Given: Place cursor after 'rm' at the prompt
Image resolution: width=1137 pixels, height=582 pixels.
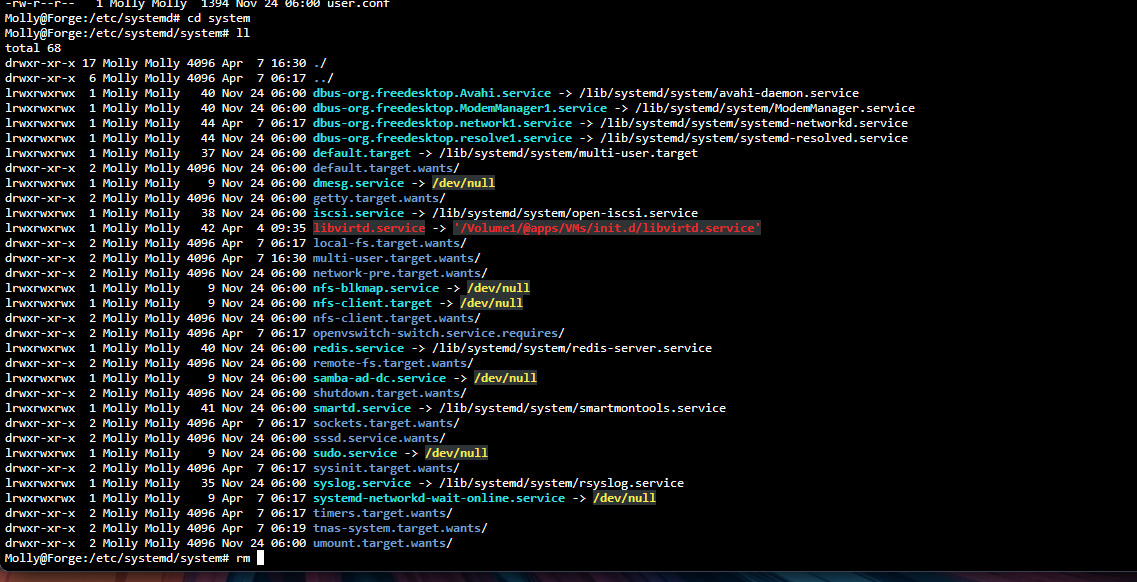Looking at the screenshot, I should (x=260, y=558).
